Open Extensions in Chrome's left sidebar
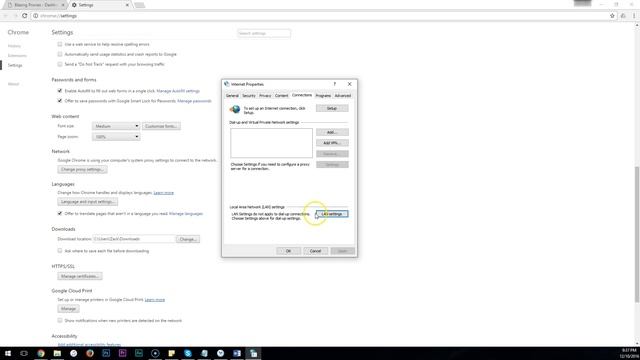 coord(17,56)
